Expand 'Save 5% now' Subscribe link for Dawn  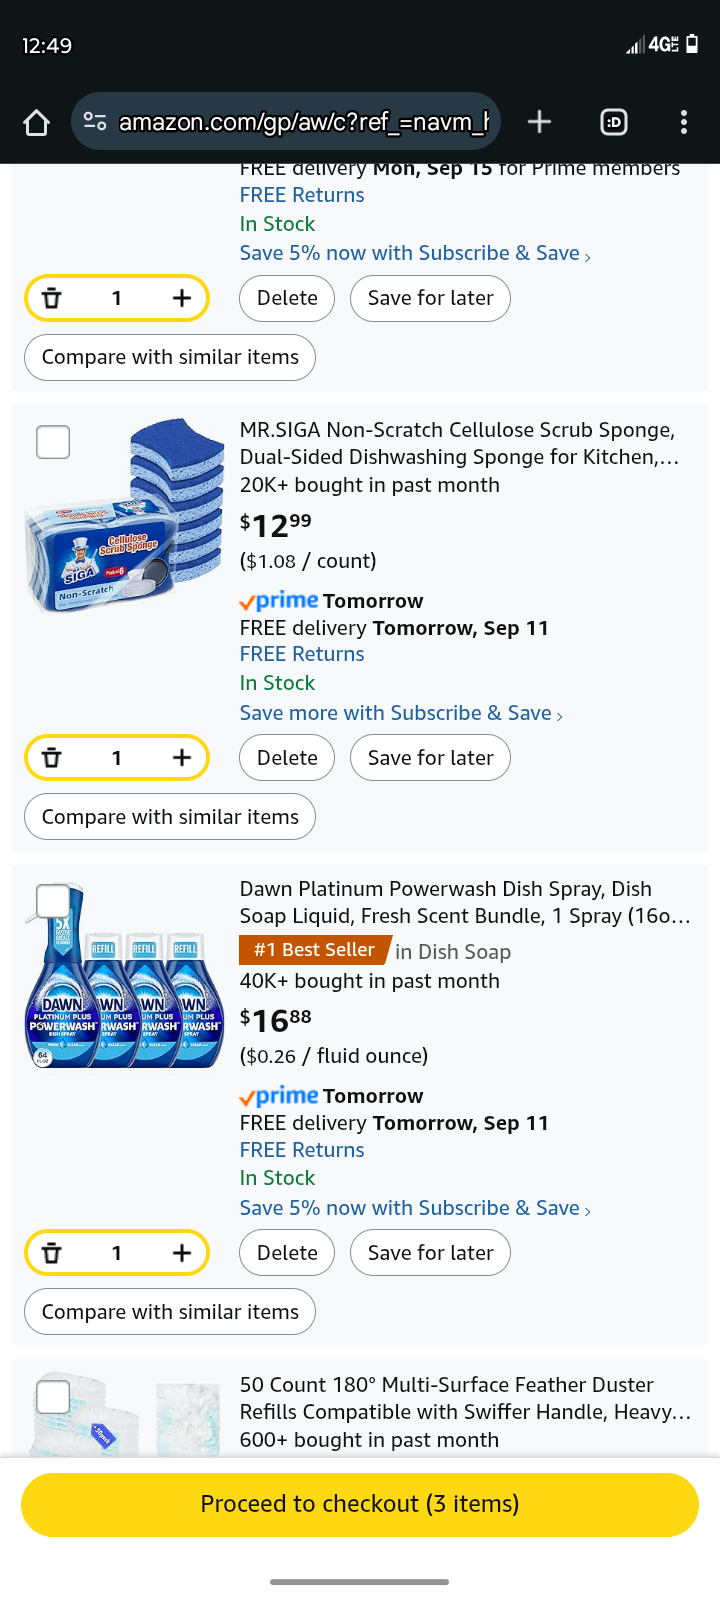(415, 1208)
